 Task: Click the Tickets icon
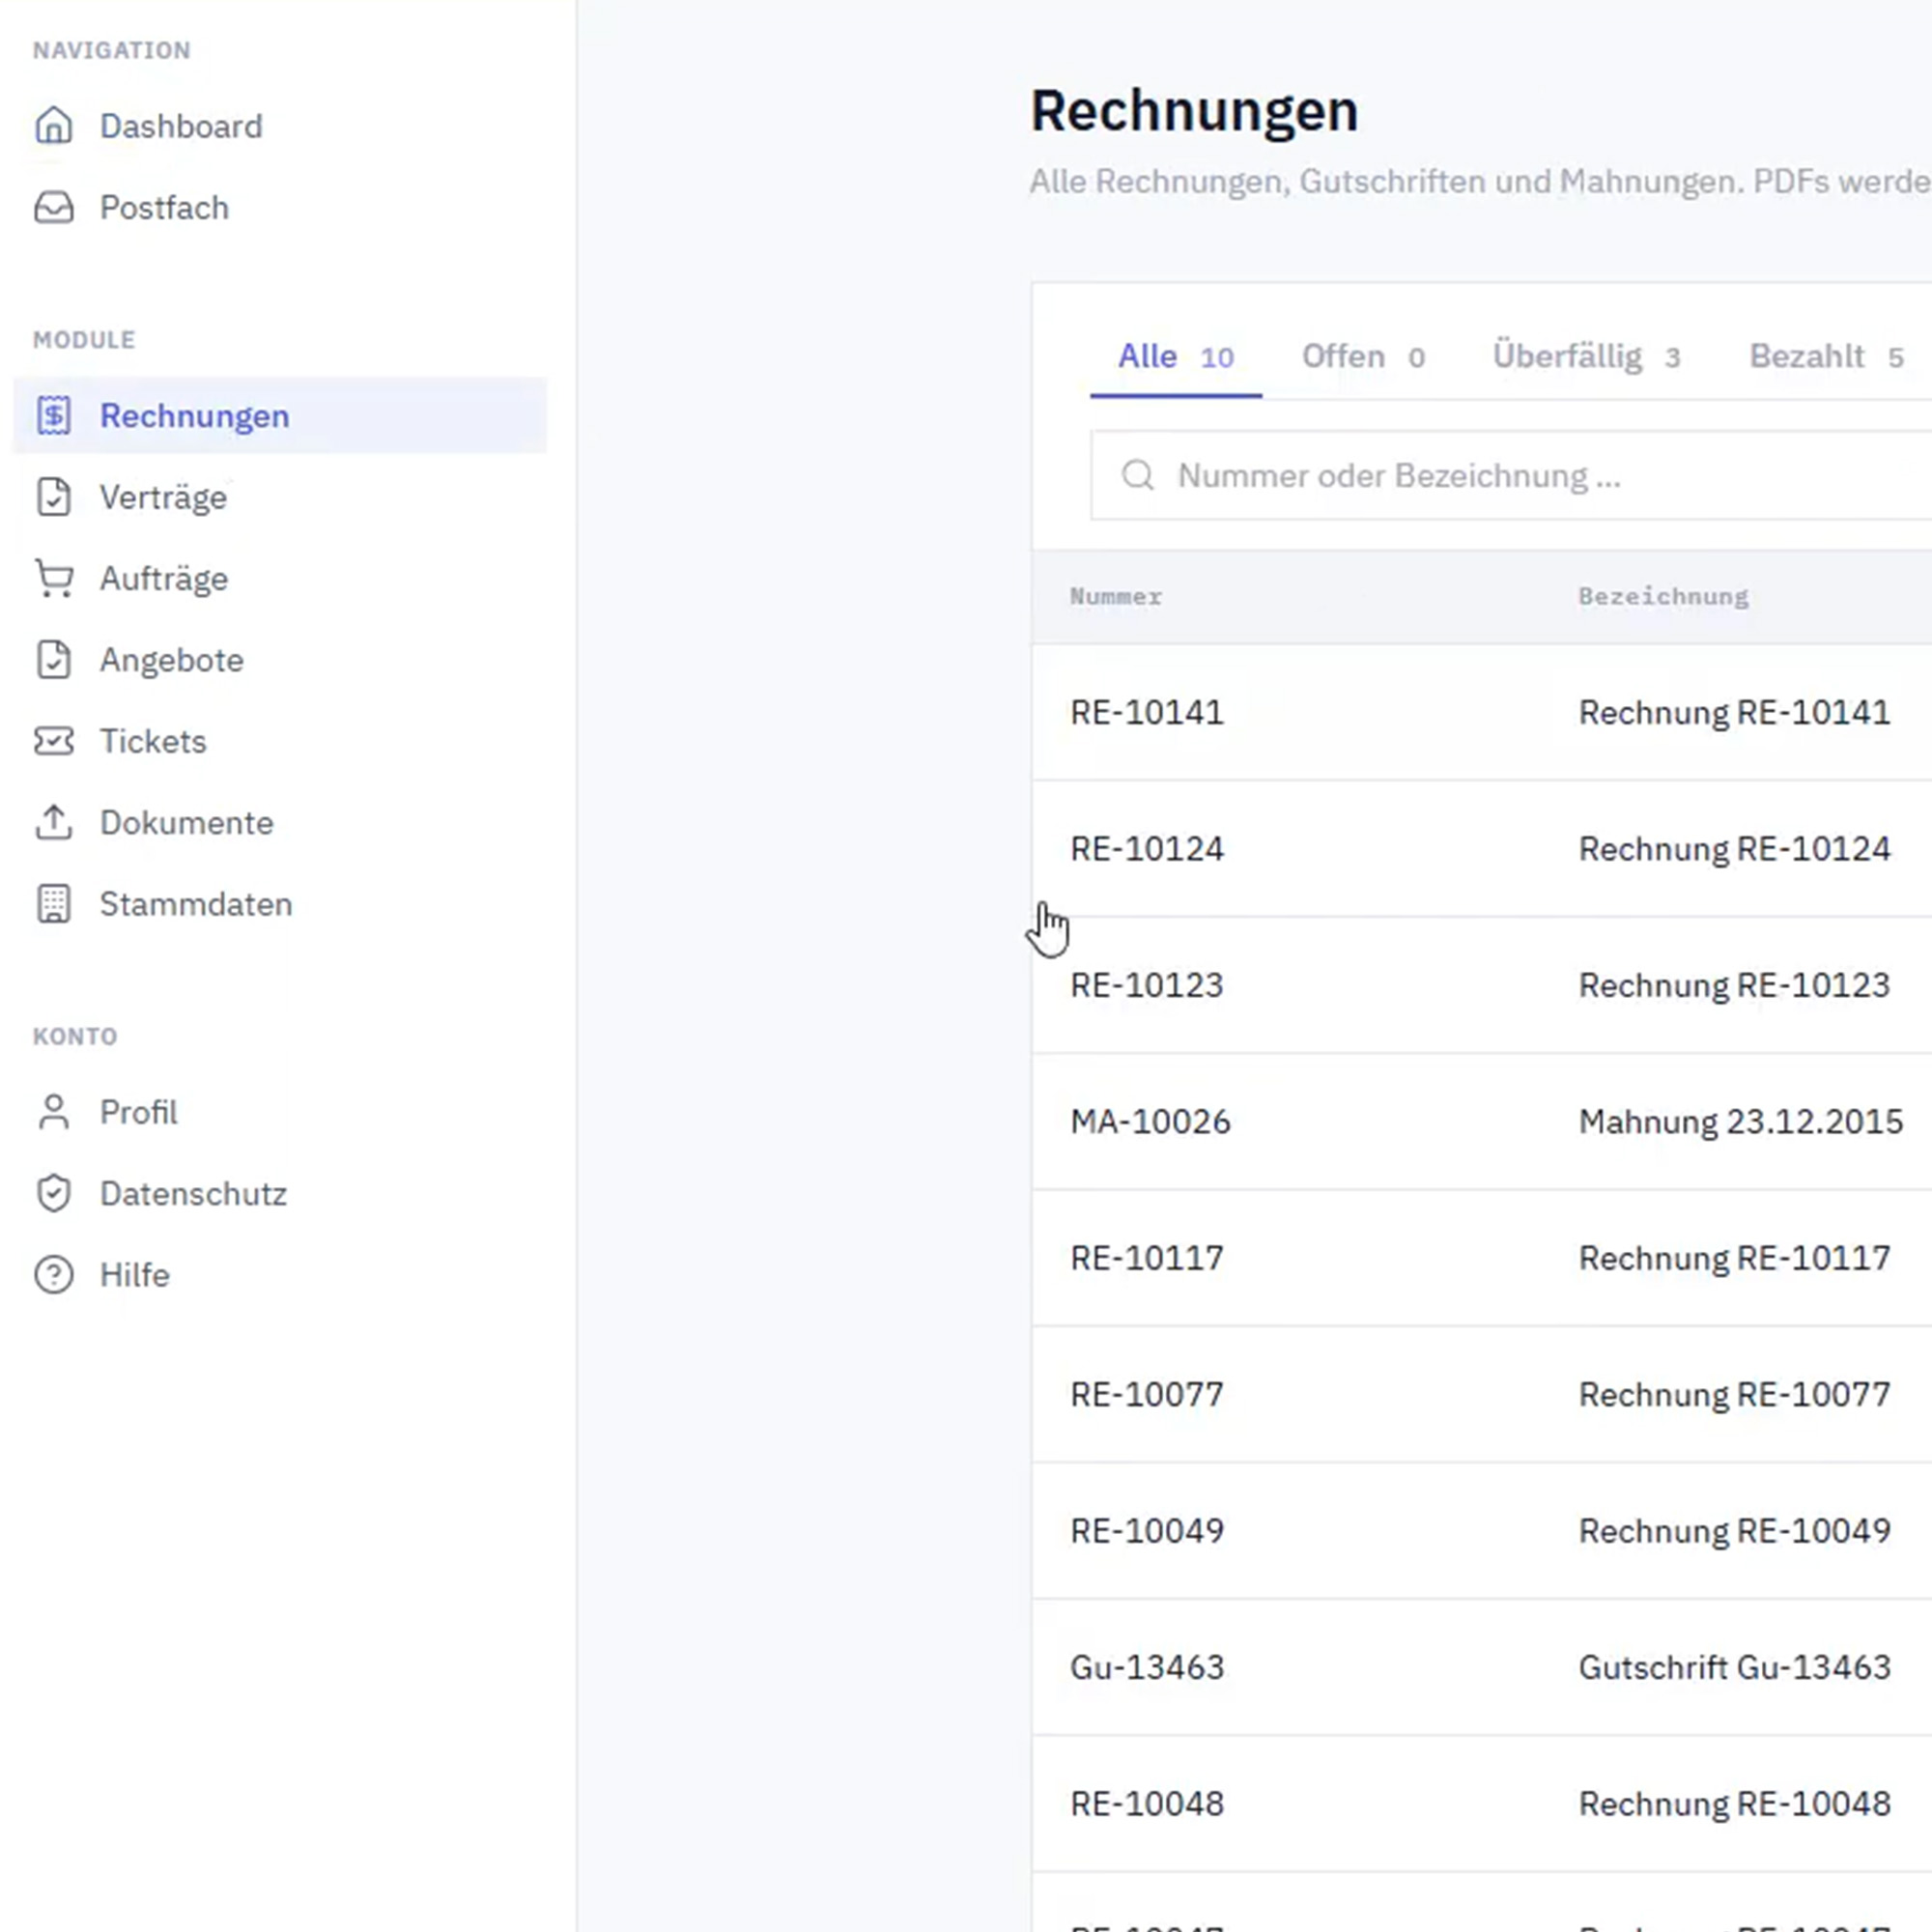coord(54,741)
